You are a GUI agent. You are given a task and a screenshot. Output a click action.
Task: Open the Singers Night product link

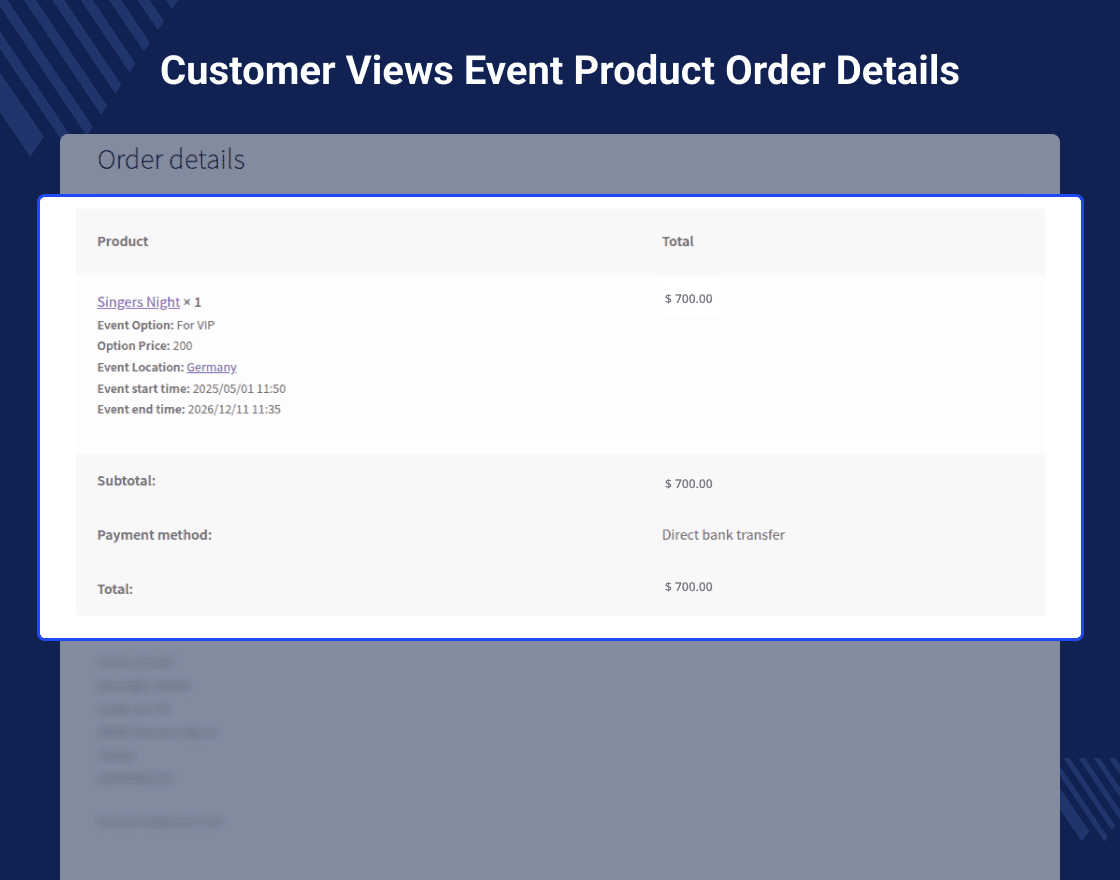click(138, 302)
